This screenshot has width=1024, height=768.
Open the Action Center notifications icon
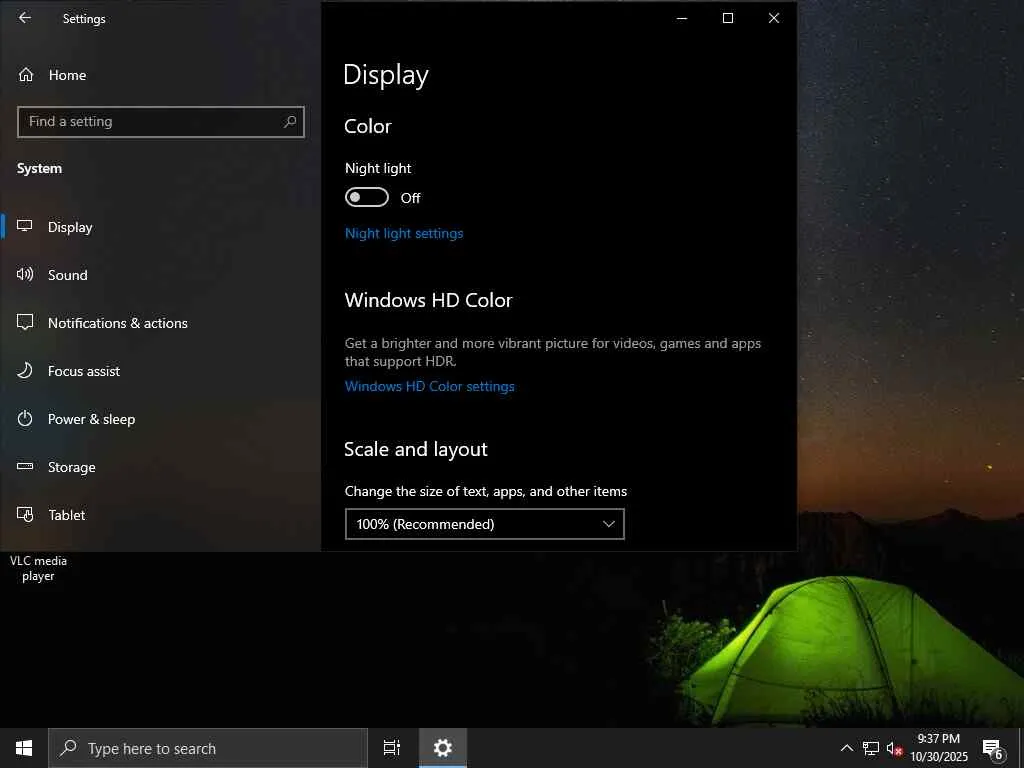(993, 749)
